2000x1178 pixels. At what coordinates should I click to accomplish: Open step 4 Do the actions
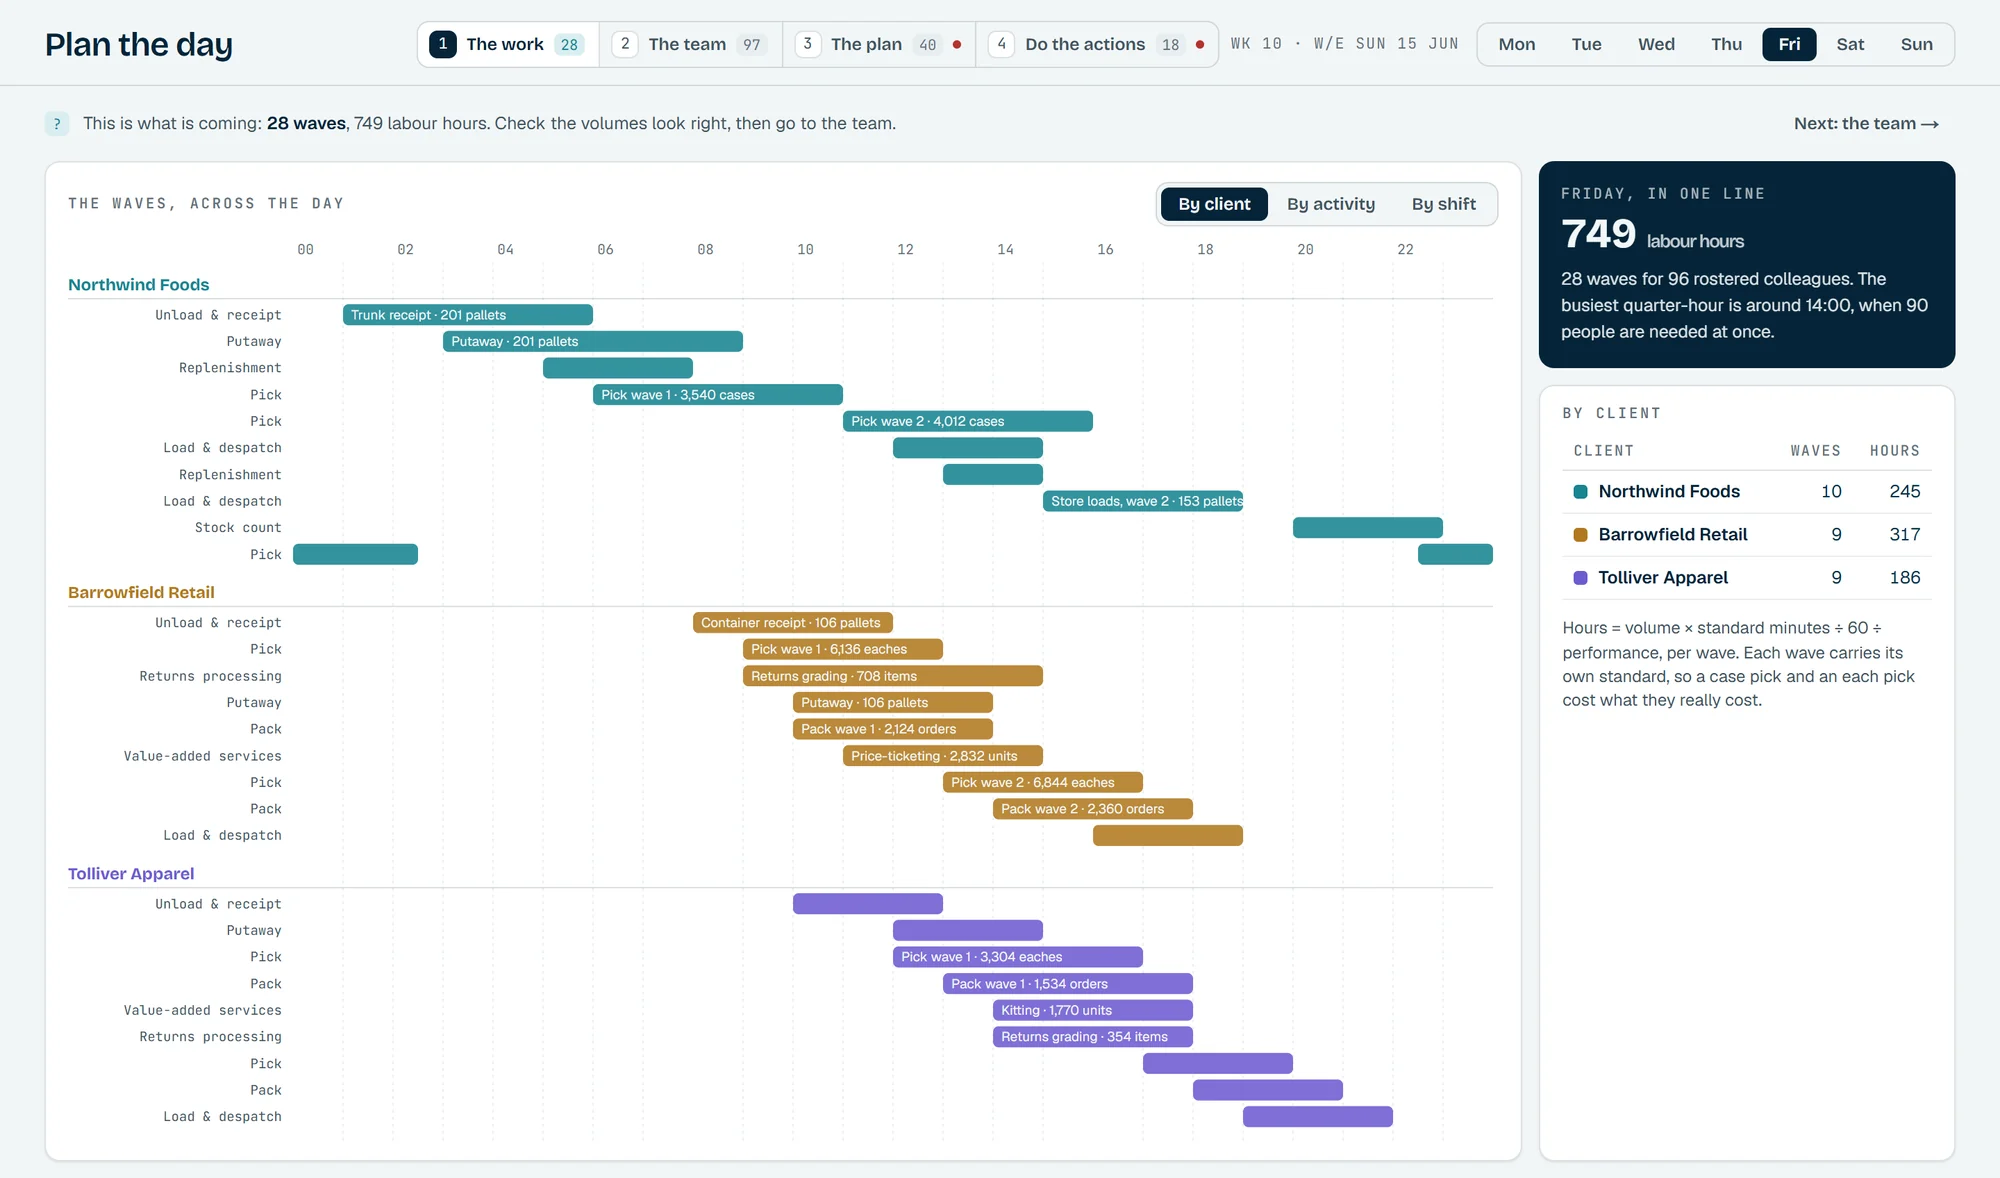1097,44
